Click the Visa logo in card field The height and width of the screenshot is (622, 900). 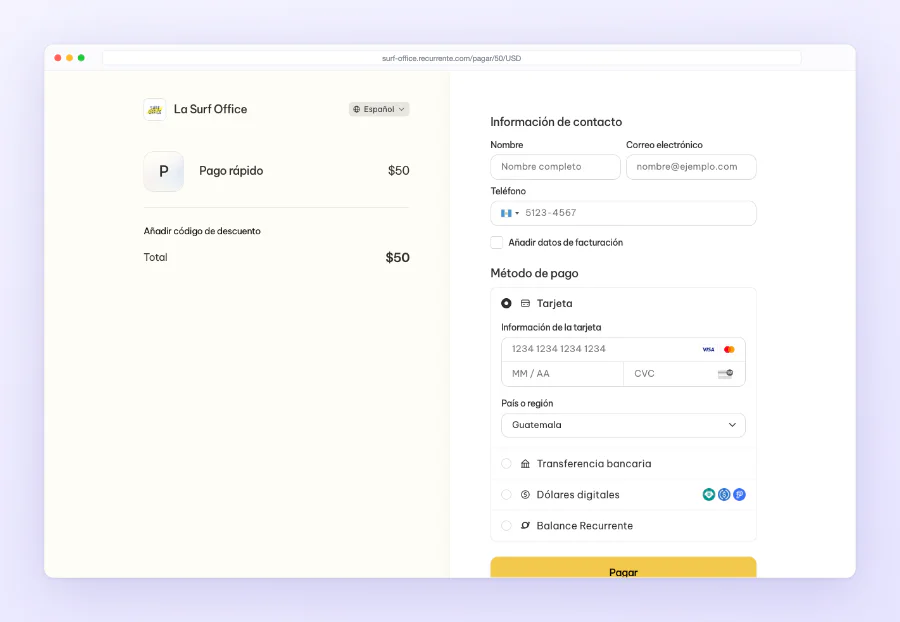pos(708,349)
